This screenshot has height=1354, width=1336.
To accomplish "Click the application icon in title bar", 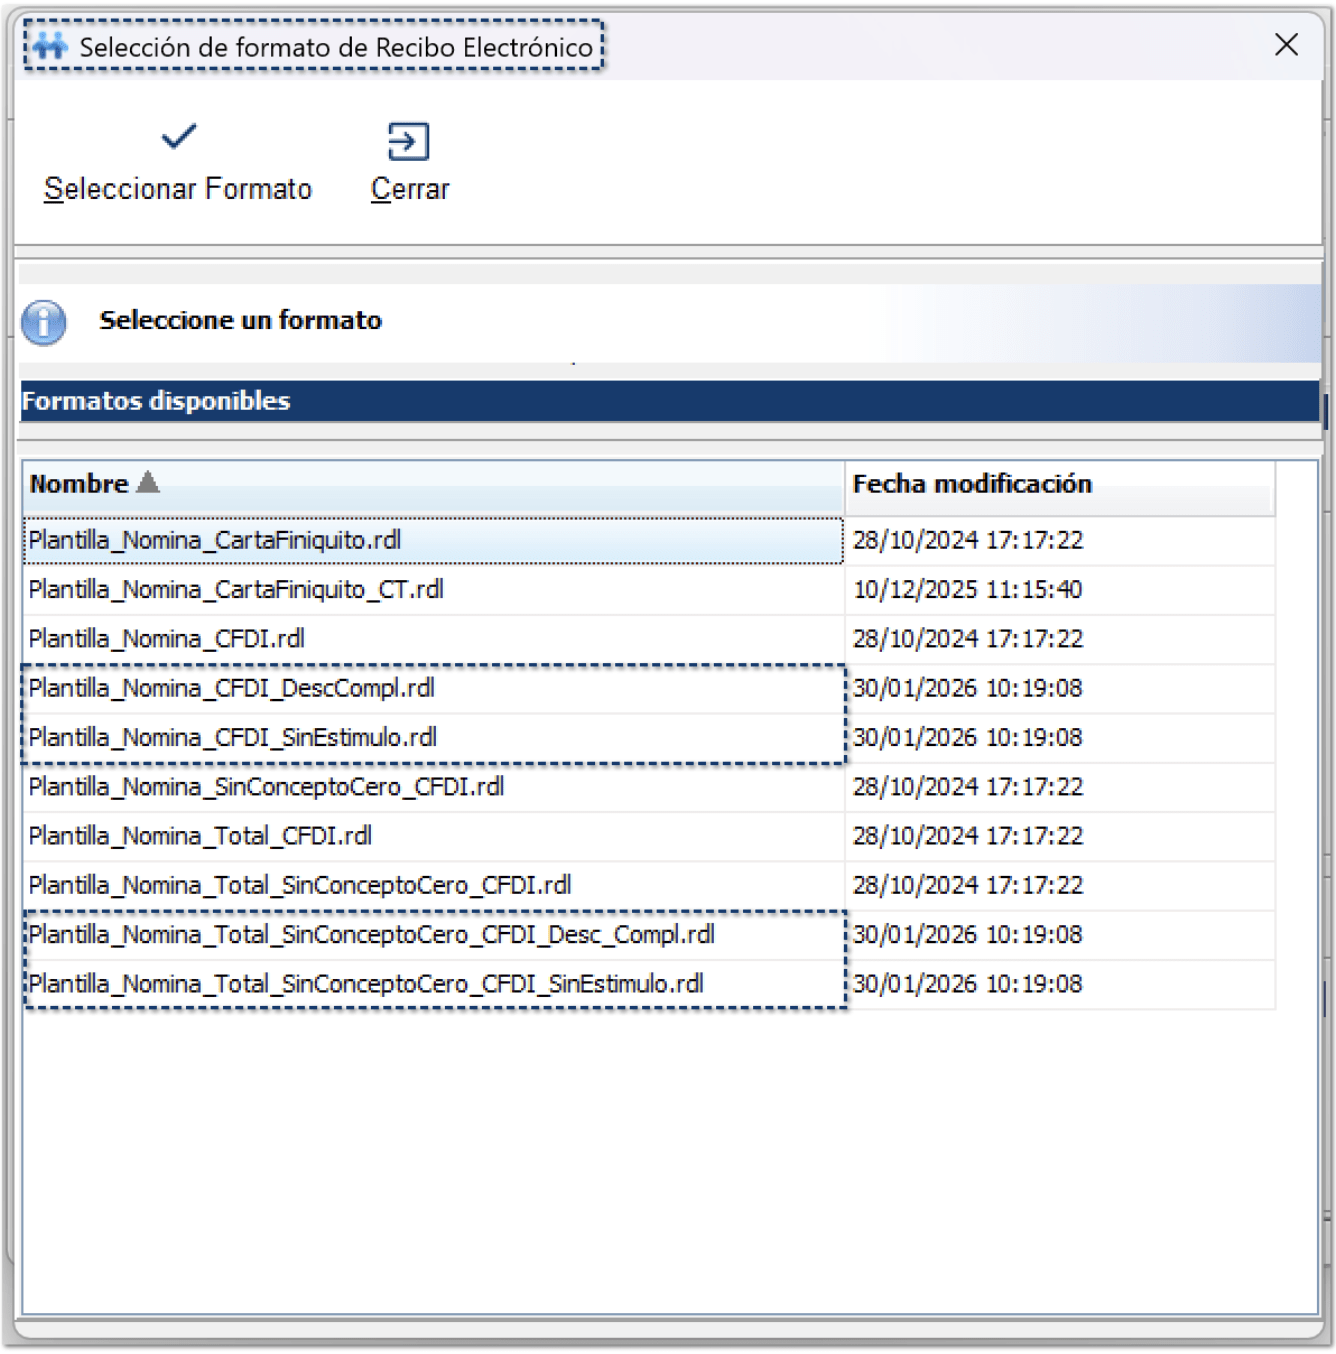I will pyautogui.click(x=50, y=46).
